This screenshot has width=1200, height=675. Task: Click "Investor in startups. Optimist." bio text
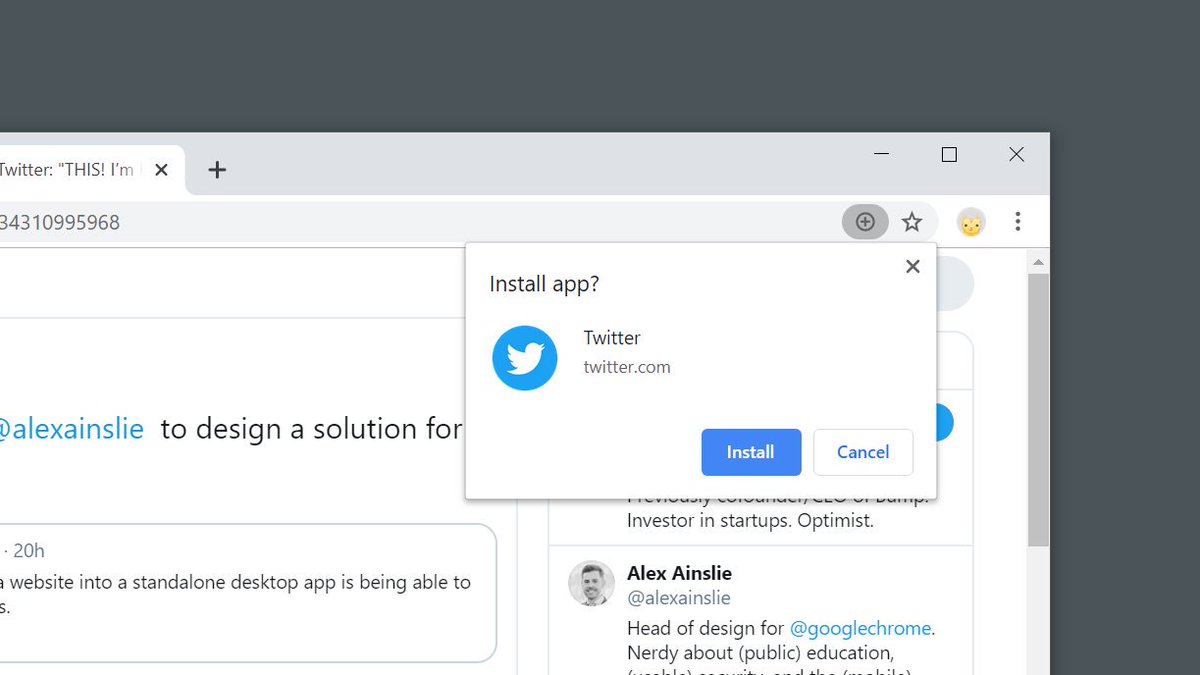click(x=750, y=520)
